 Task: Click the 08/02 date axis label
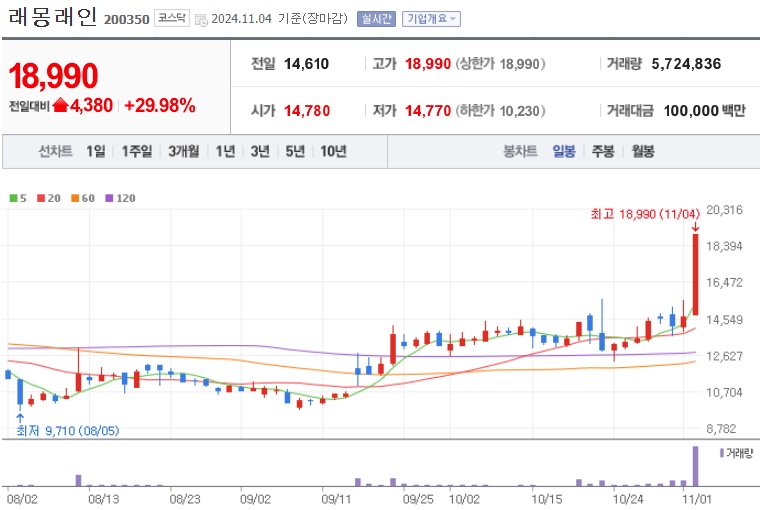point(22,499)
